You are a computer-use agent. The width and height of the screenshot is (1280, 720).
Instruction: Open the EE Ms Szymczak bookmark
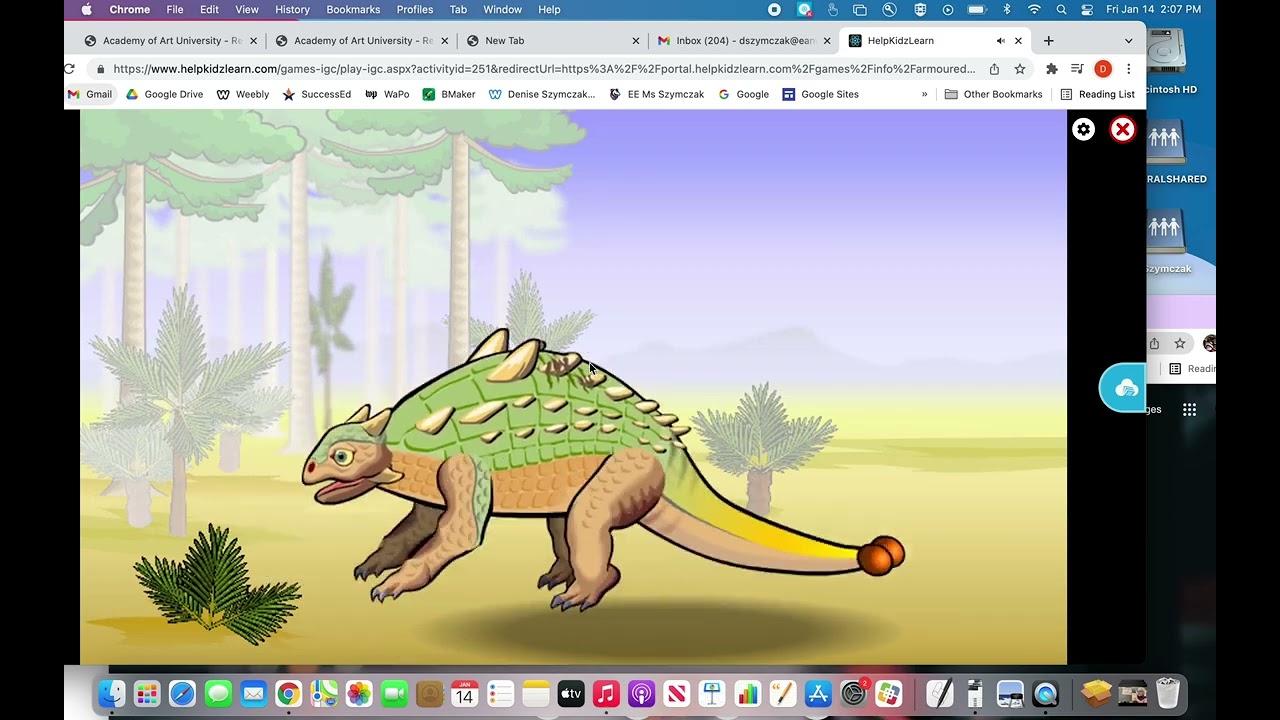(x=656, y=94)
